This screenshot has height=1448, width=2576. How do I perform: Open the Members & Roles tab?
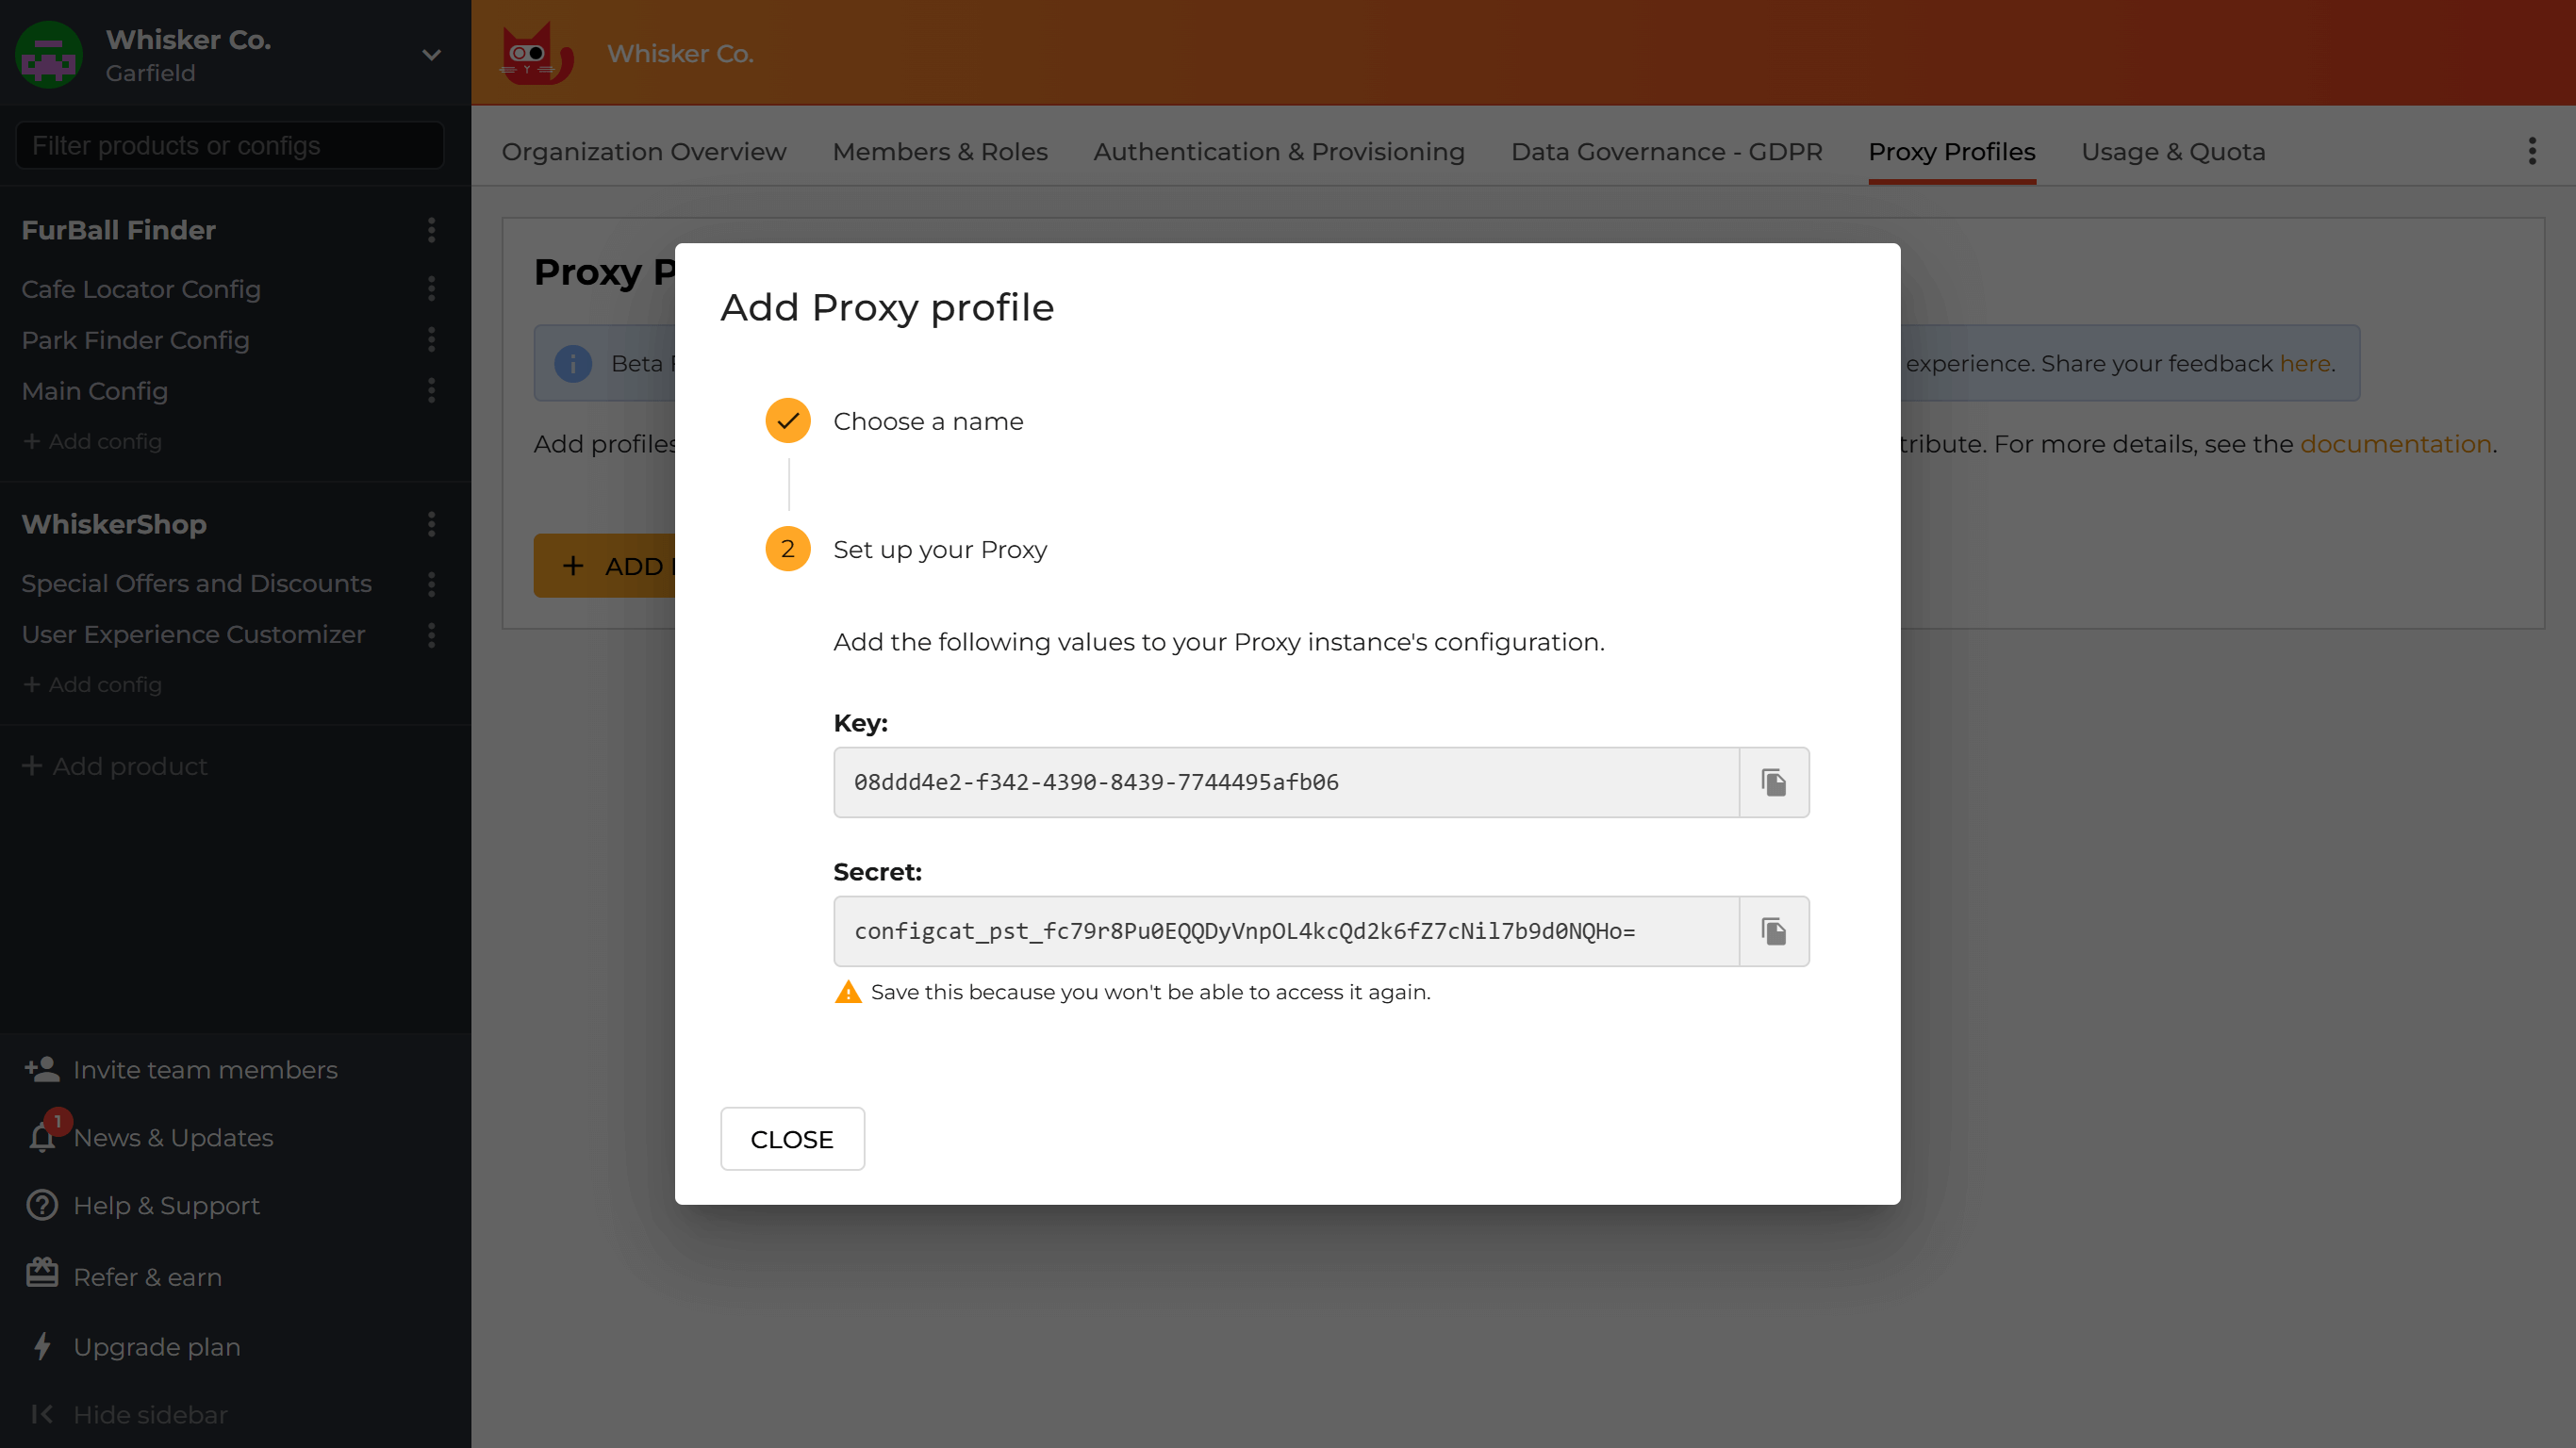click(939, 152)
